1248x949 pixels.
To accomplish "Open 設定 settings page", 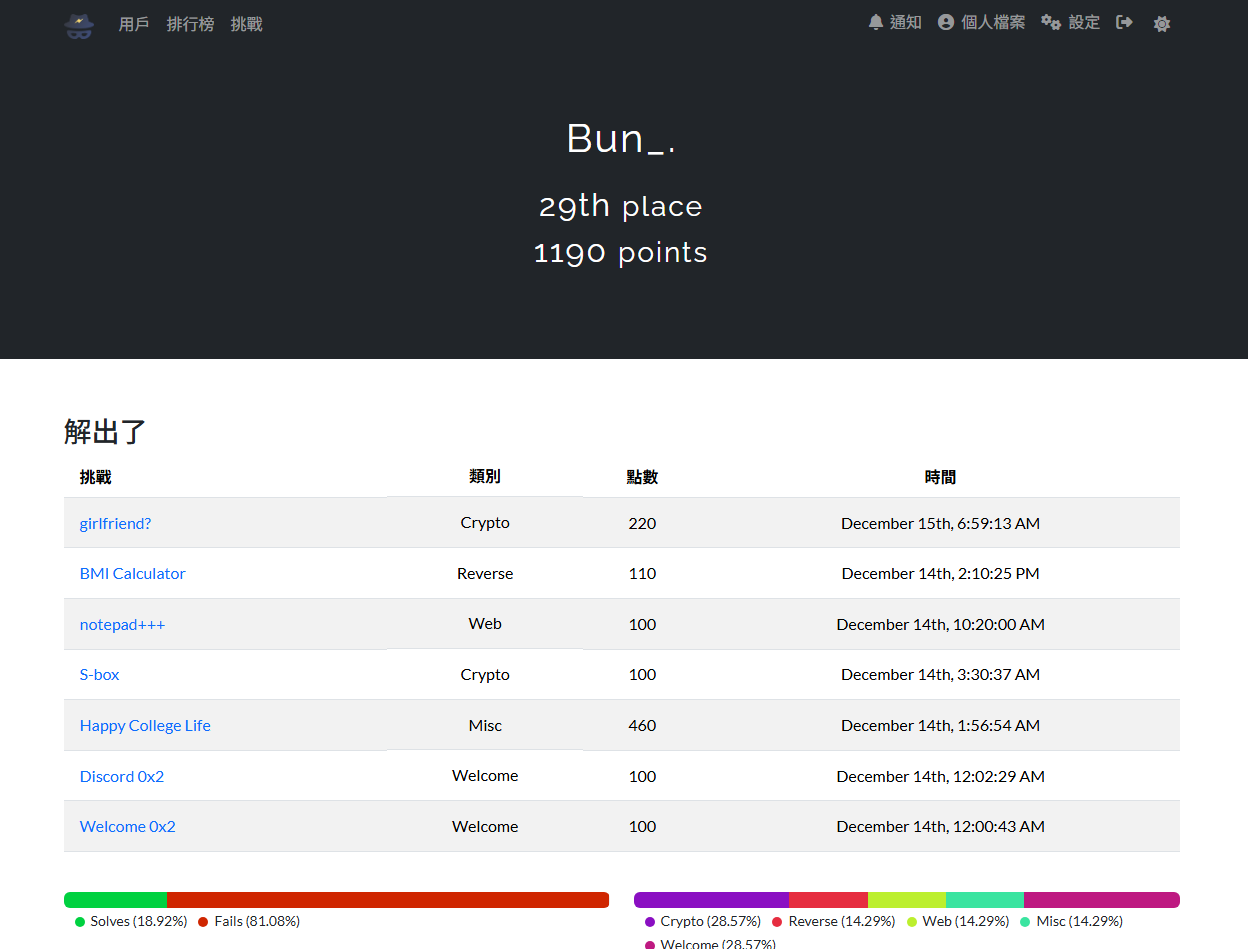I will click(1070, 22).
